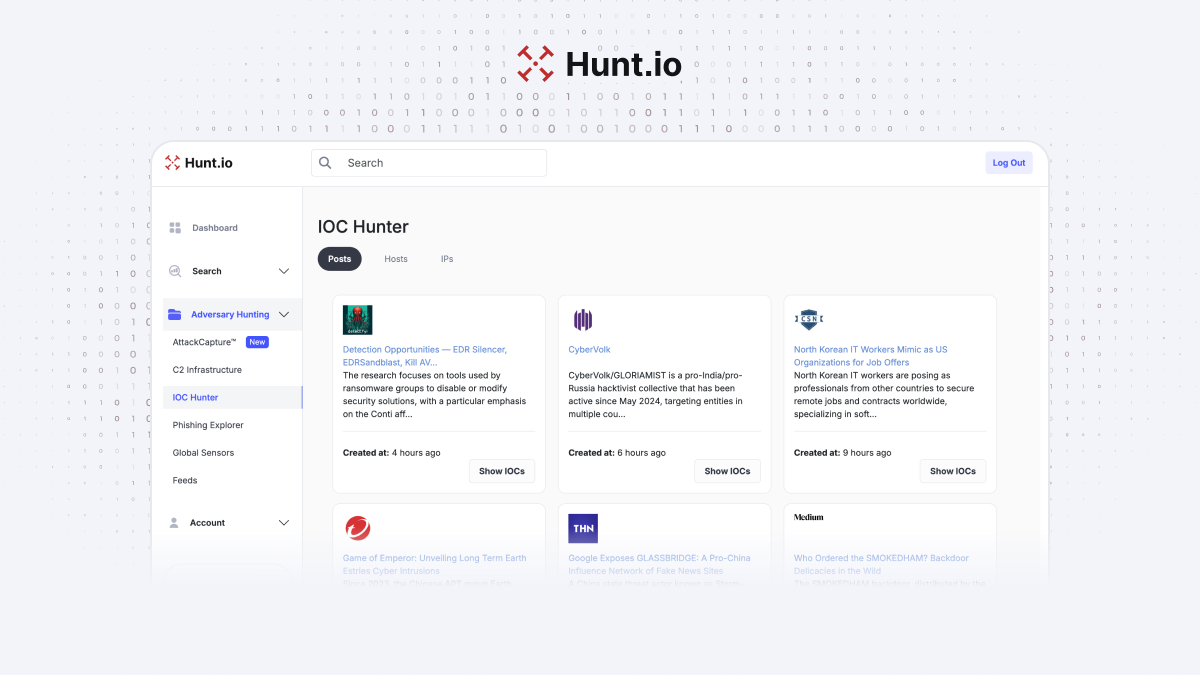Image resolution: width=1200 pixels, height=675 pixels.
Task: Click the ransomware research thumbnail on the first card
Action: click(x=358, y=319)
